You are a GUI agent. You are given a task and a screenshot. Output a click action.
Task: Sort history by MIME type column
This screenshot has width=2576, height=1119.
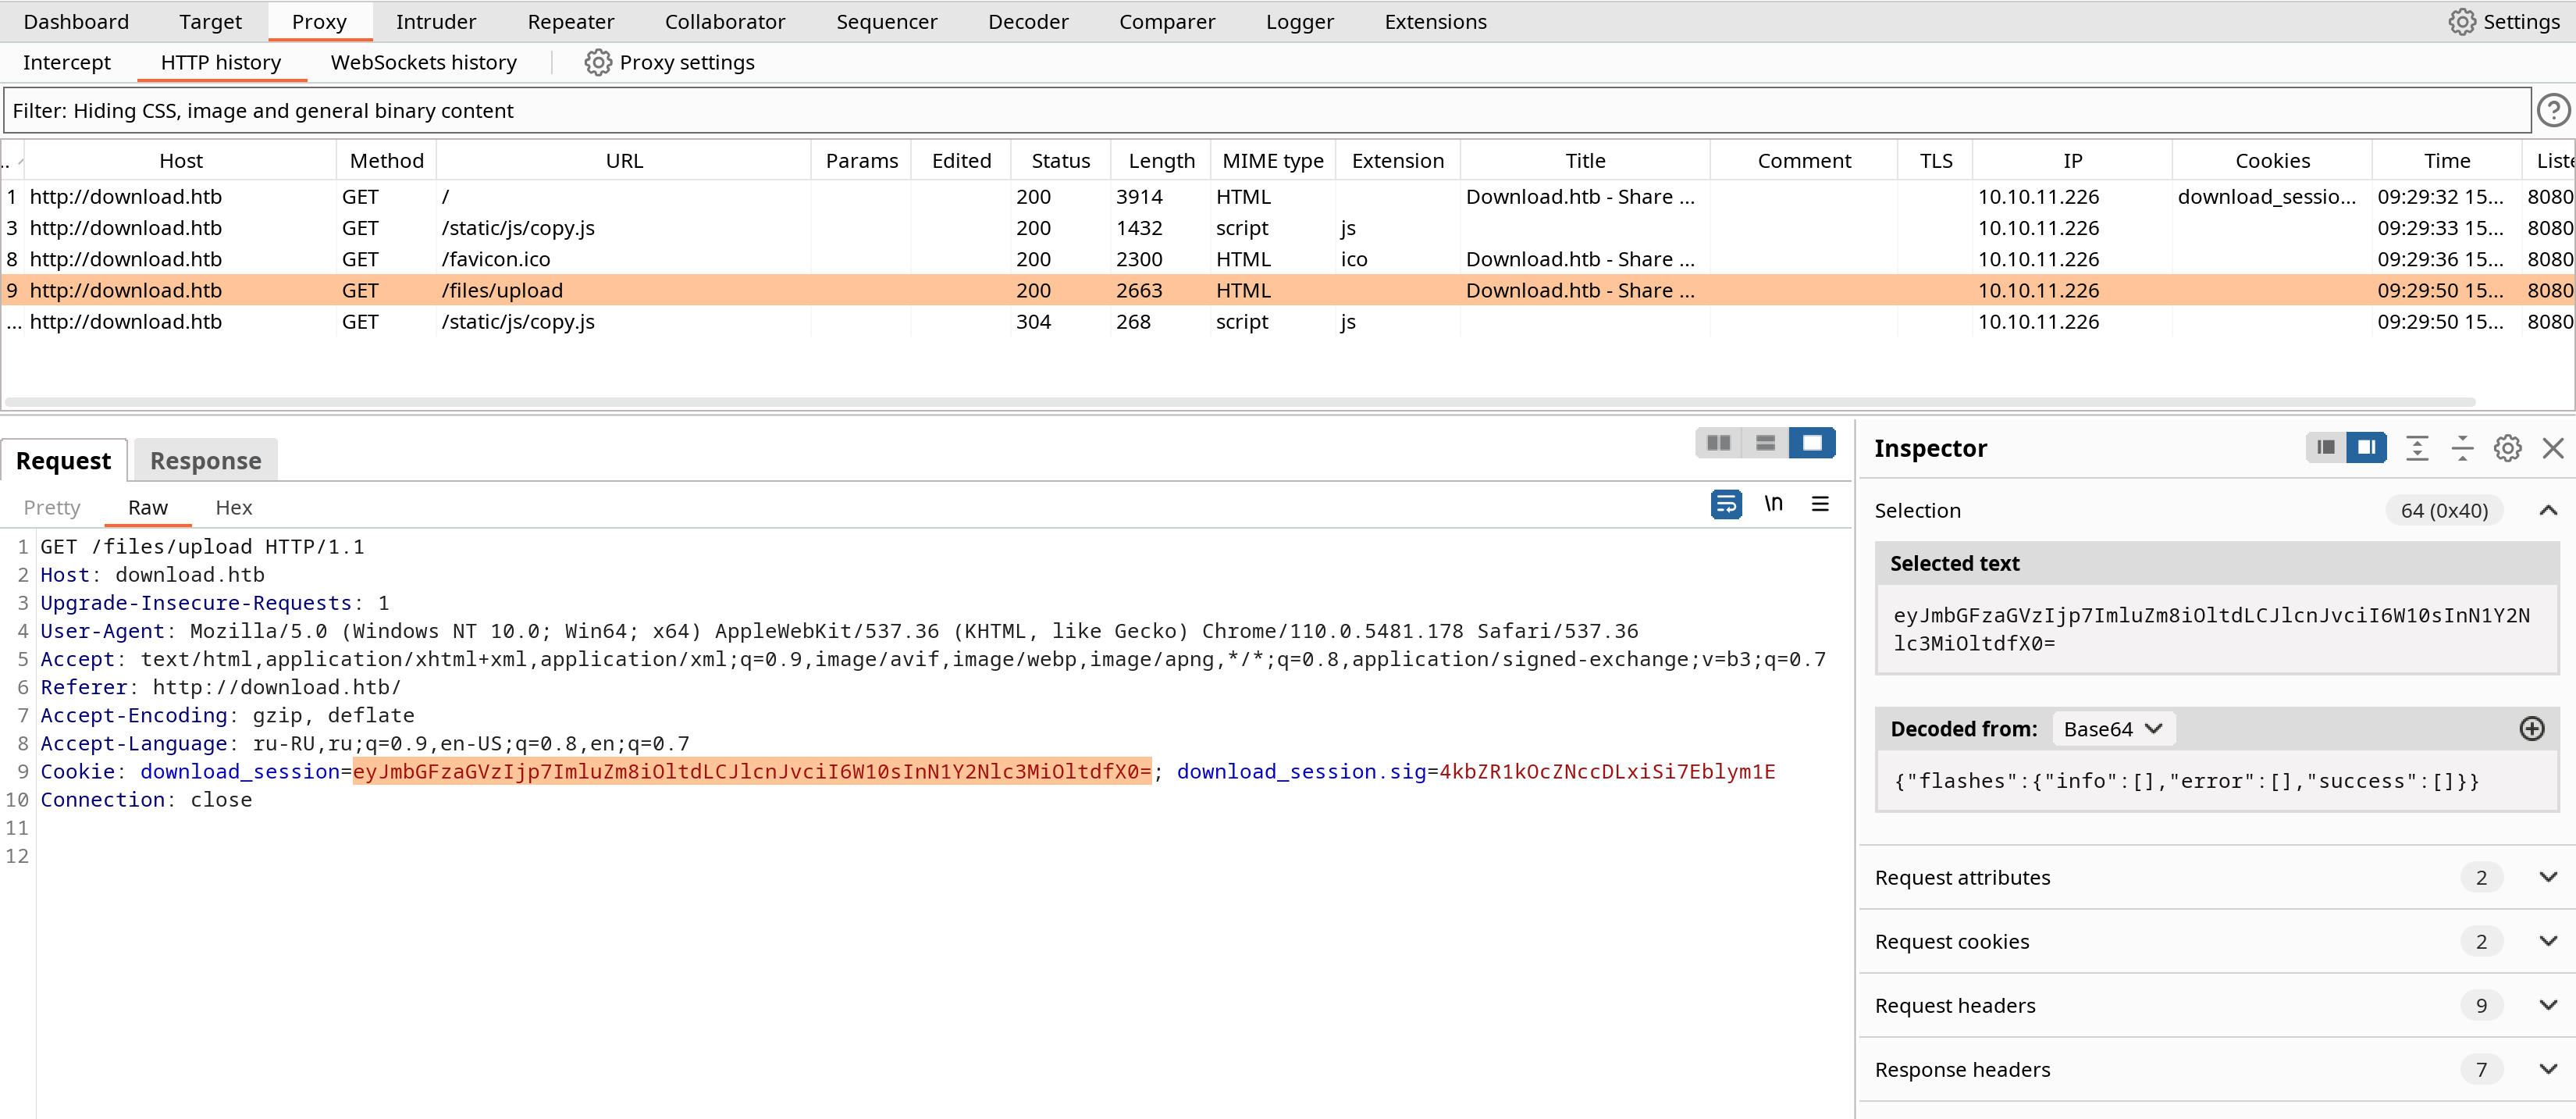point(1273,161)
